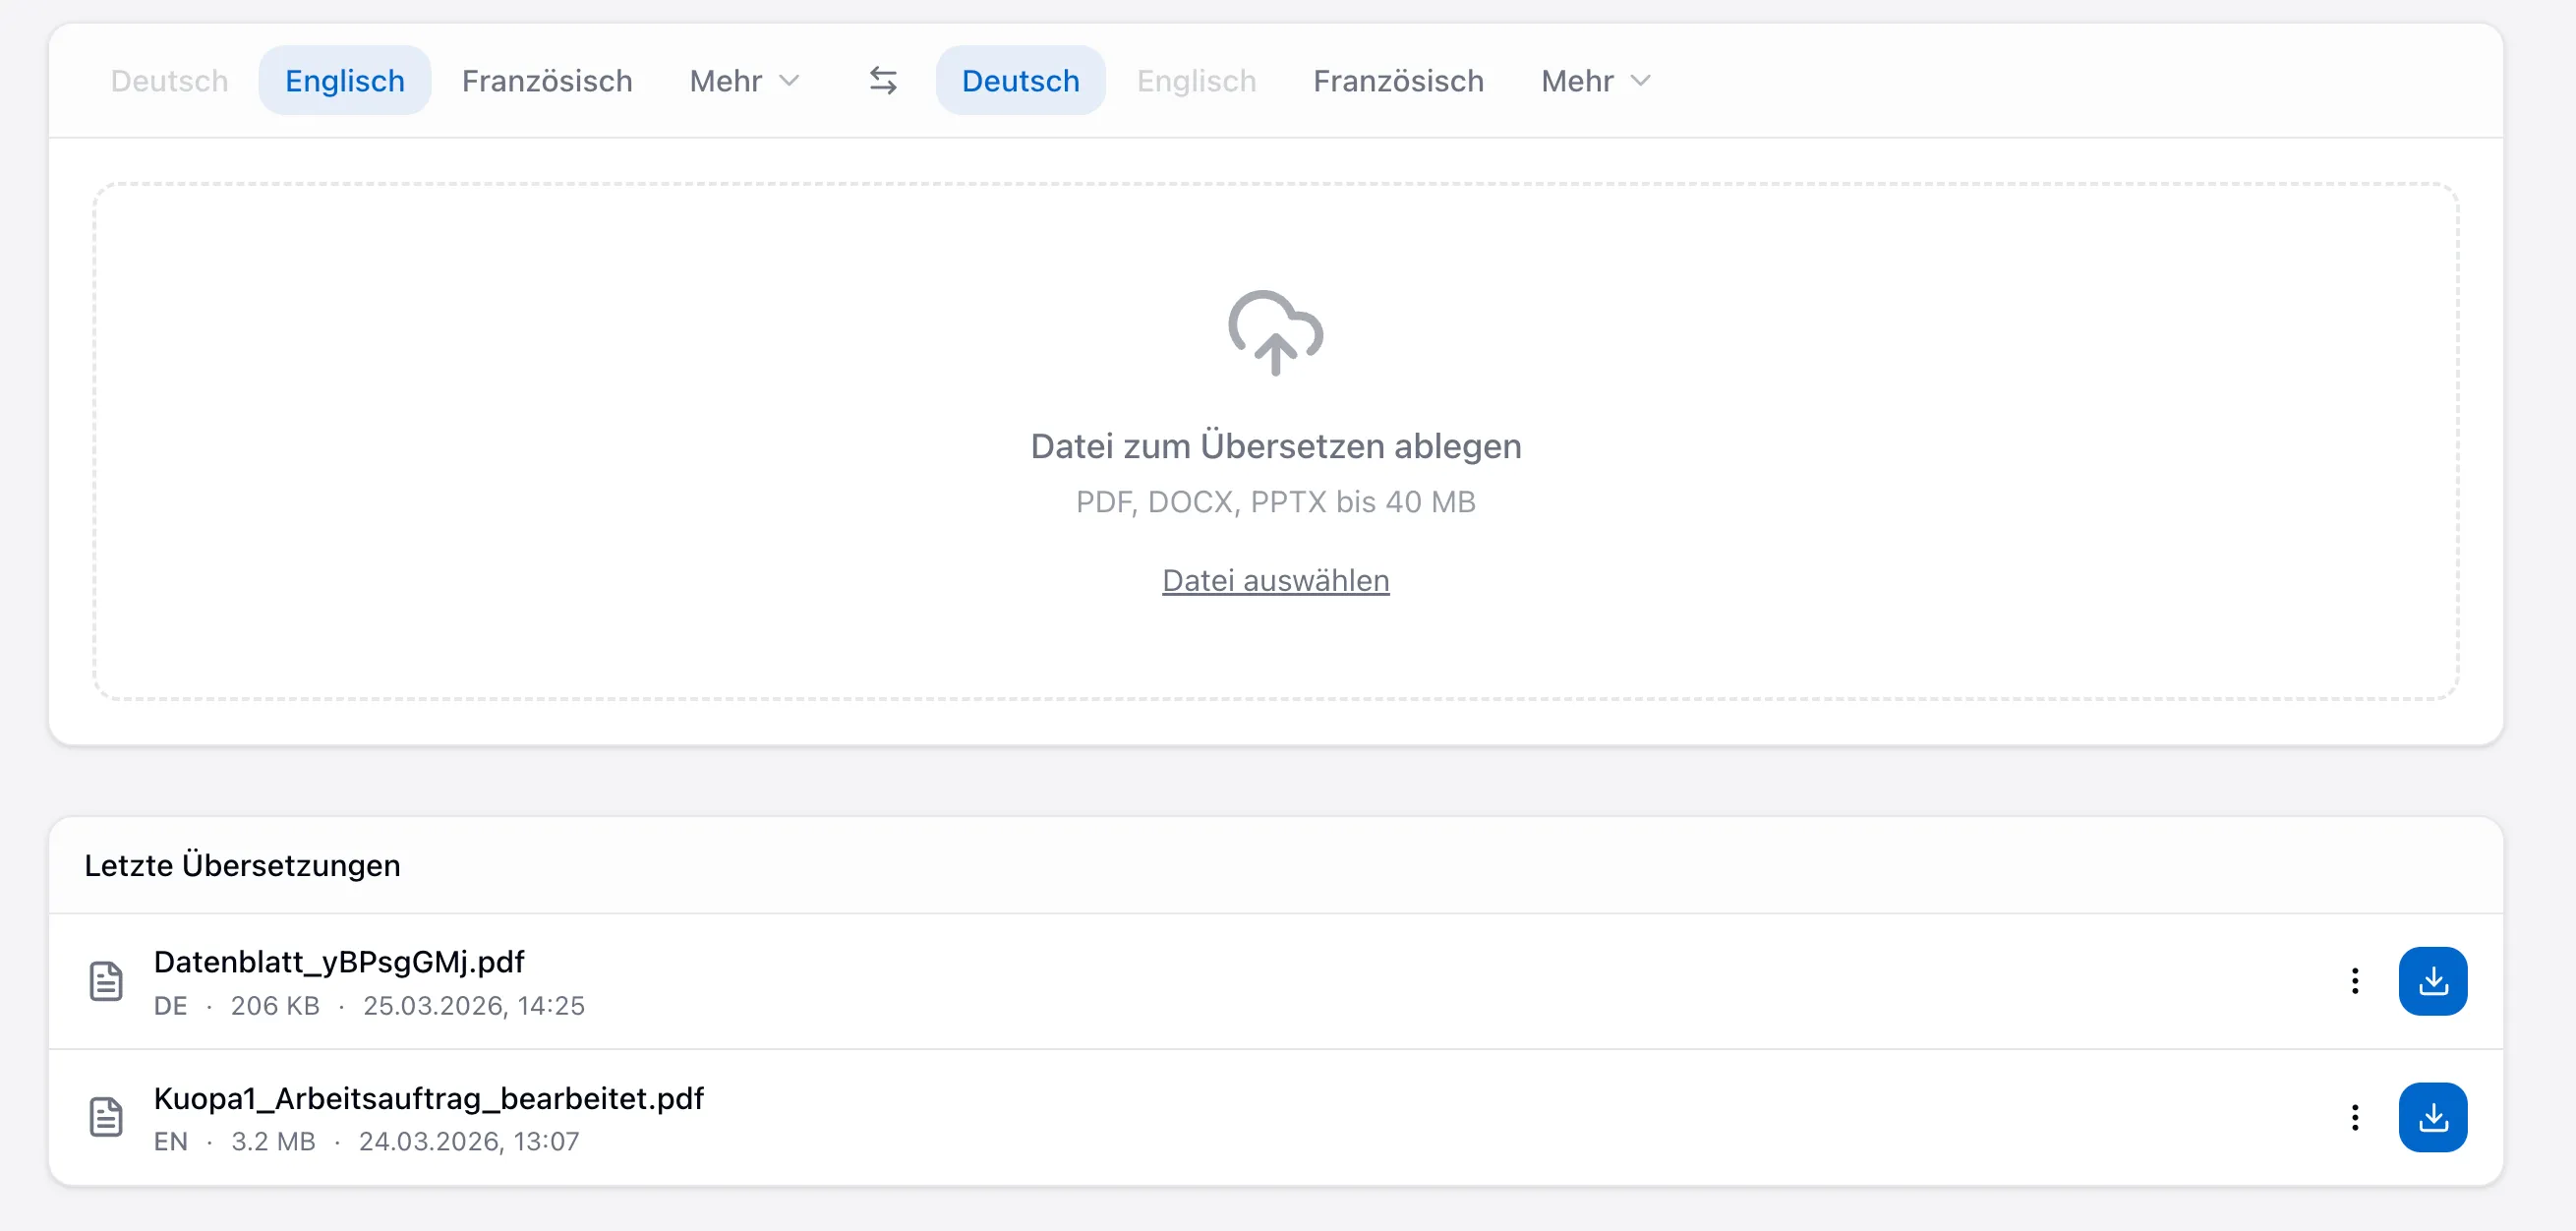Open the options menu for Datenblatt_yBPsgGMj.pdf
The image size is (2576, 1231).
(2356, 981)
